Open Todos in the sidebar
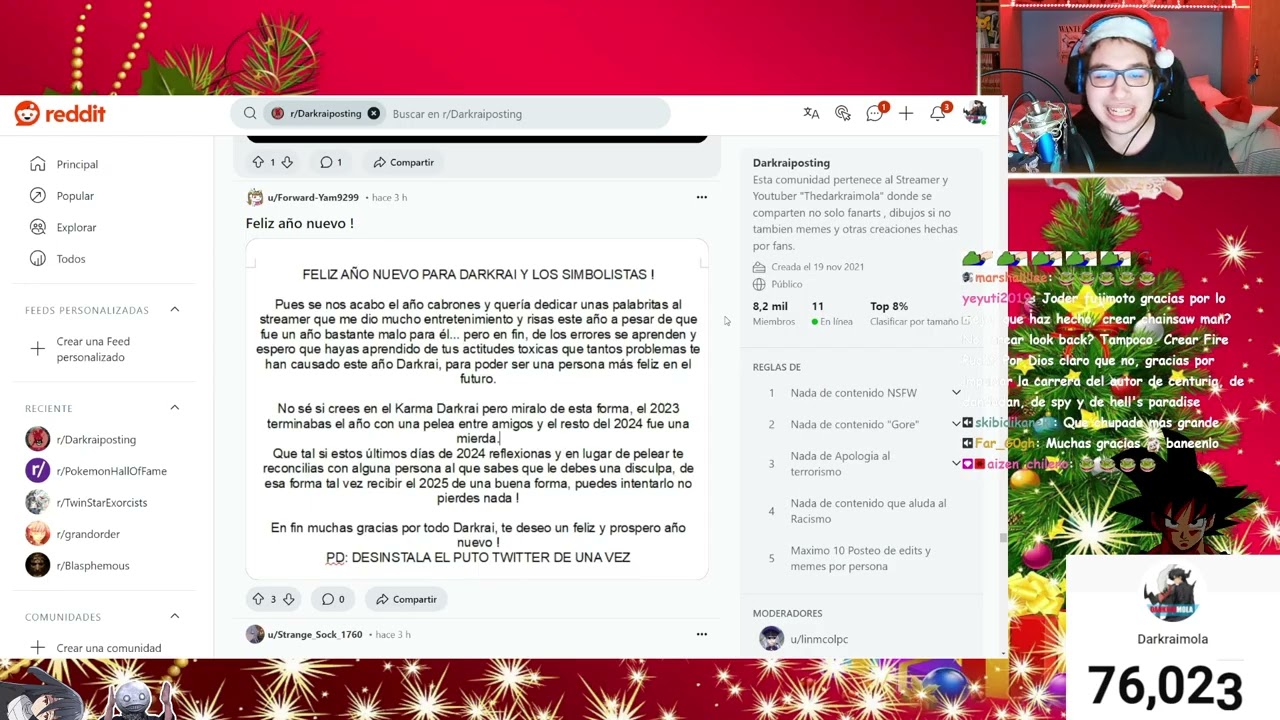Viewport: 1280px width, 720px height. 70,259
